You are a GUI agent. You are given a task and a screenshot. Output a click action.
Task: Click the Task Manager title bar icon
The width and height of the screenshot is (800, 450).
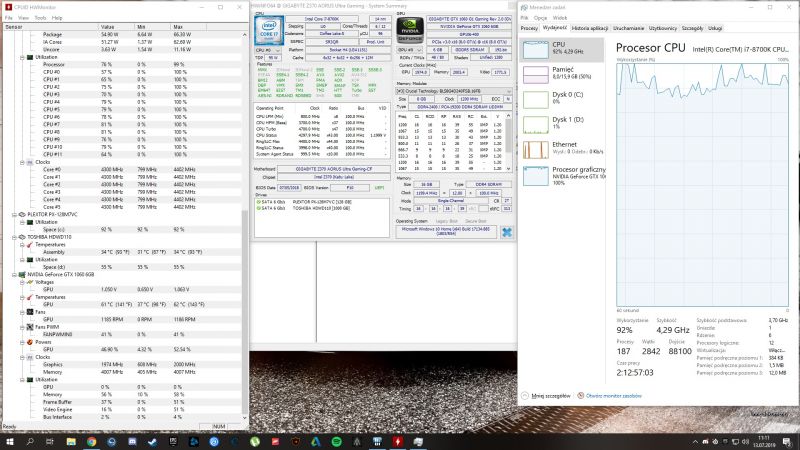523,8
